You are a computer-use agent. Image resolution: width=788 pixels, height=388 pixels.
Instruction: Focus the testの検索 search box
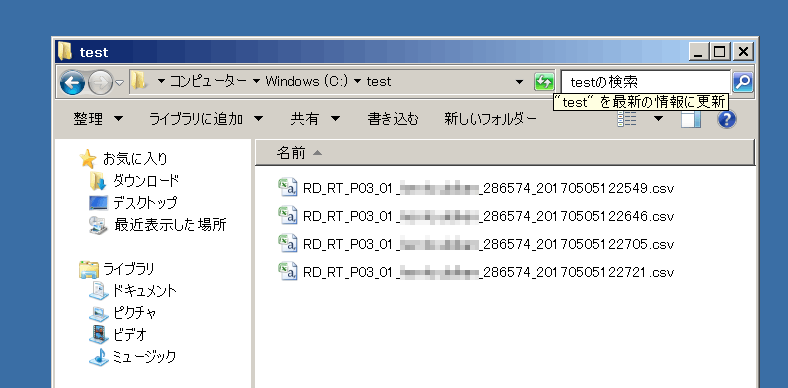click(x=645, y=81)
